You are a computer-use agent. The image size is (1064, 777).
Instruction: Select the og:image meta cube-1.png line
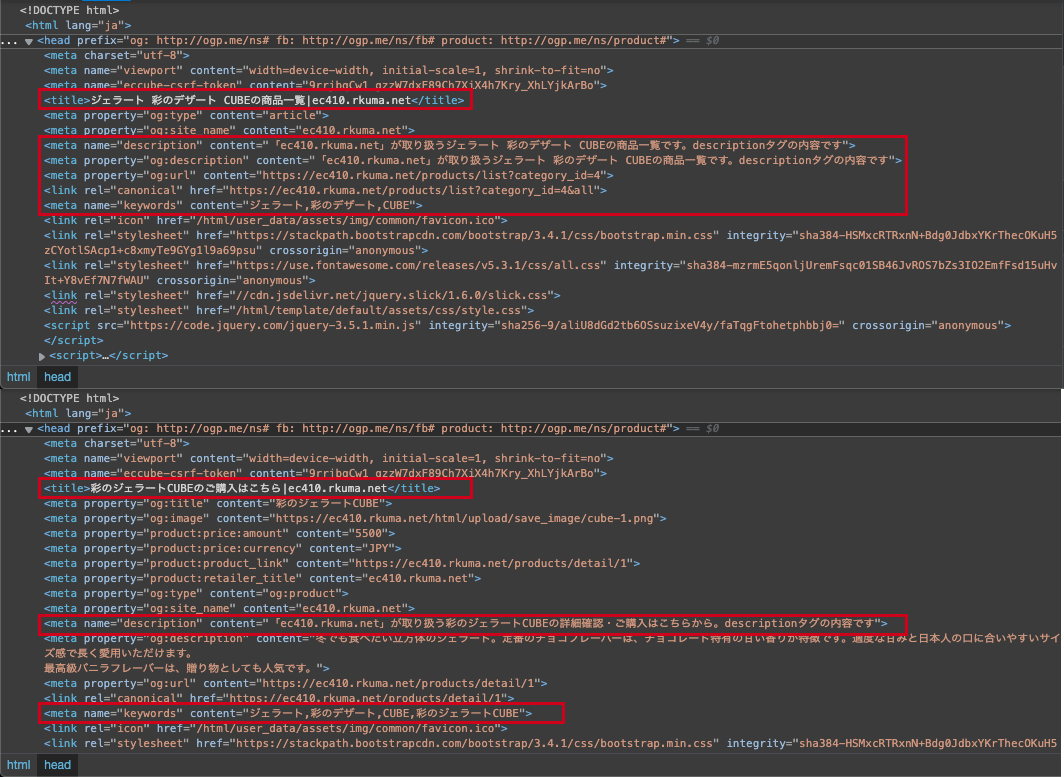(x=356, y=518)
